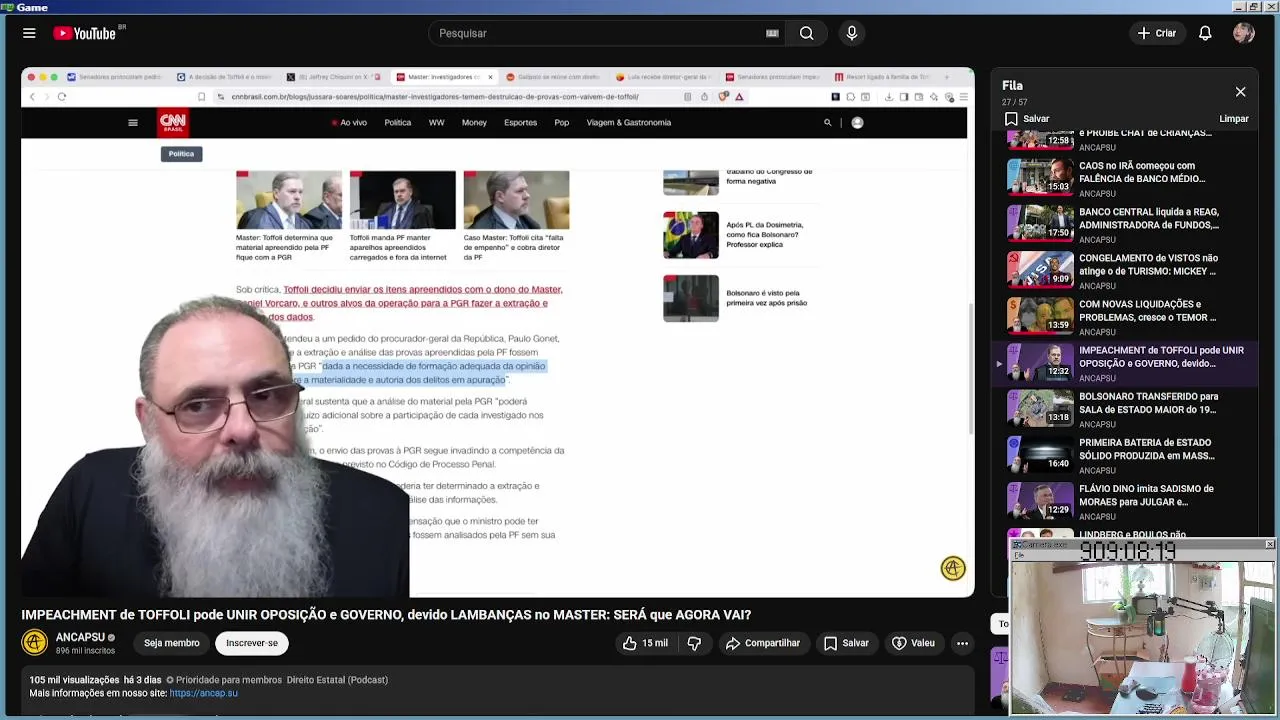The height and width of the screenshot is (720, 1280).
Task: Open the Criar create menu
Action: coord(1156,33)
